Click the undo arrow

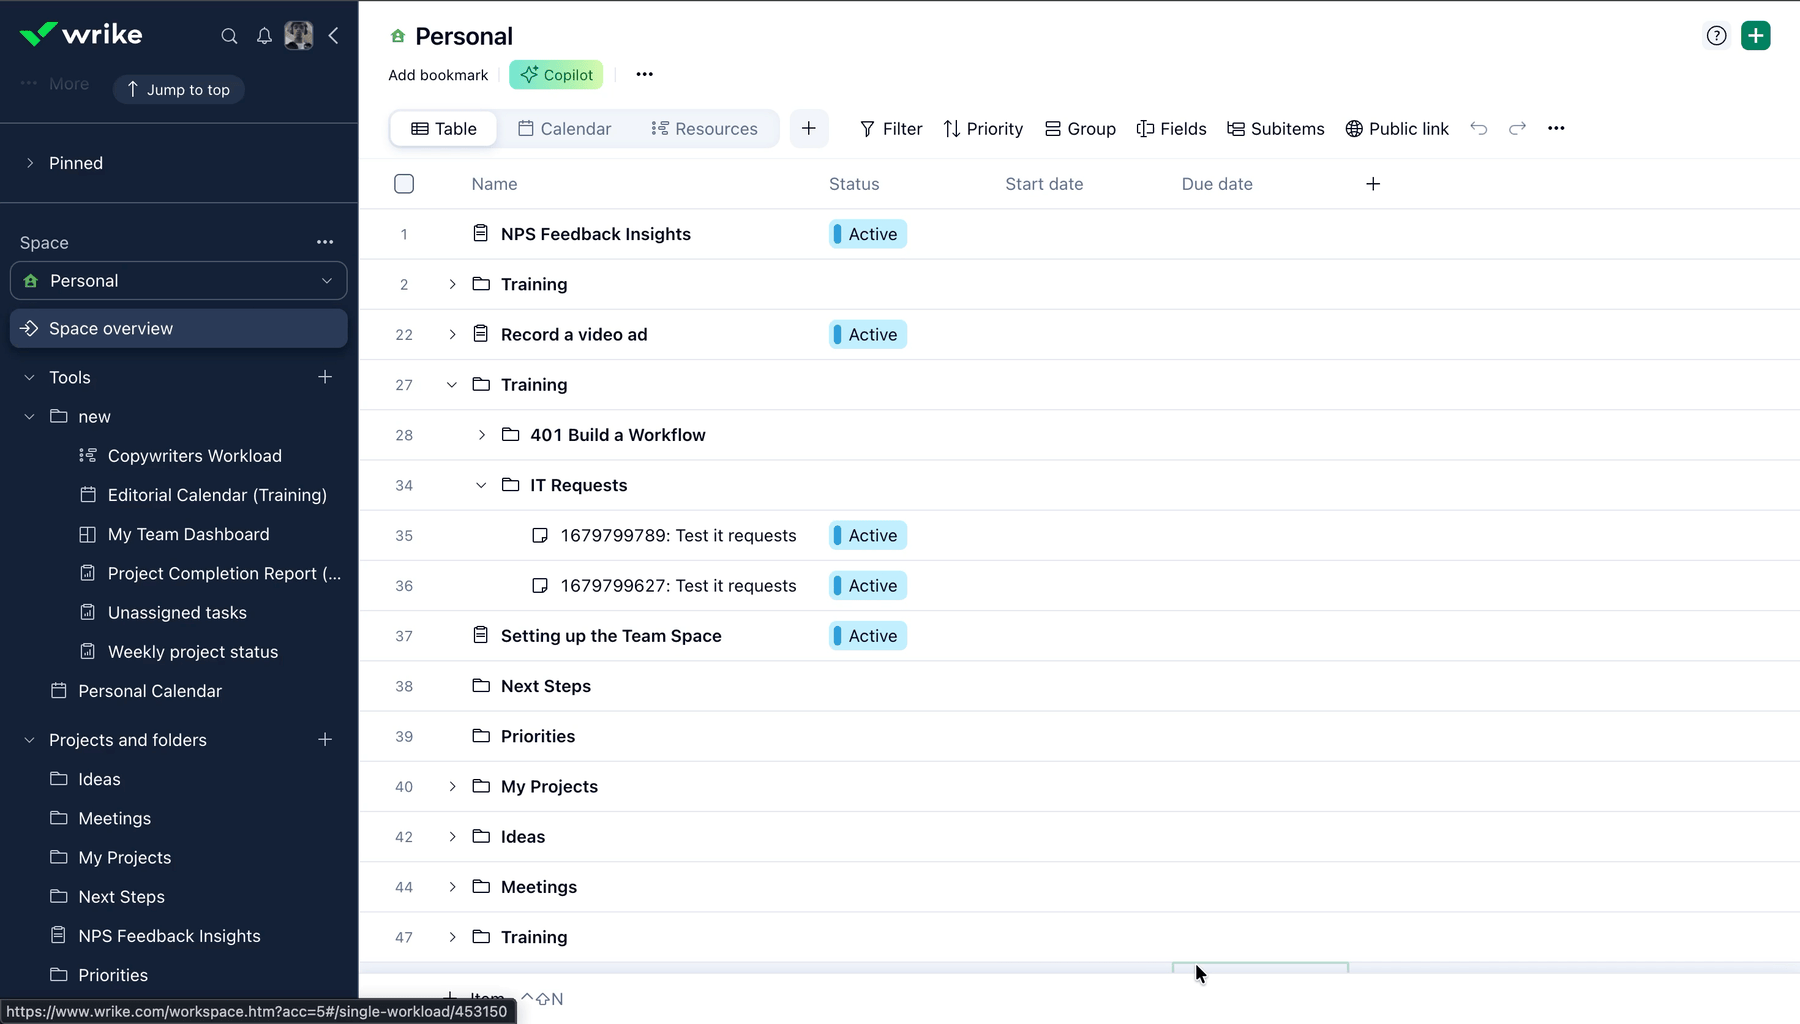tap(1478, 128)
